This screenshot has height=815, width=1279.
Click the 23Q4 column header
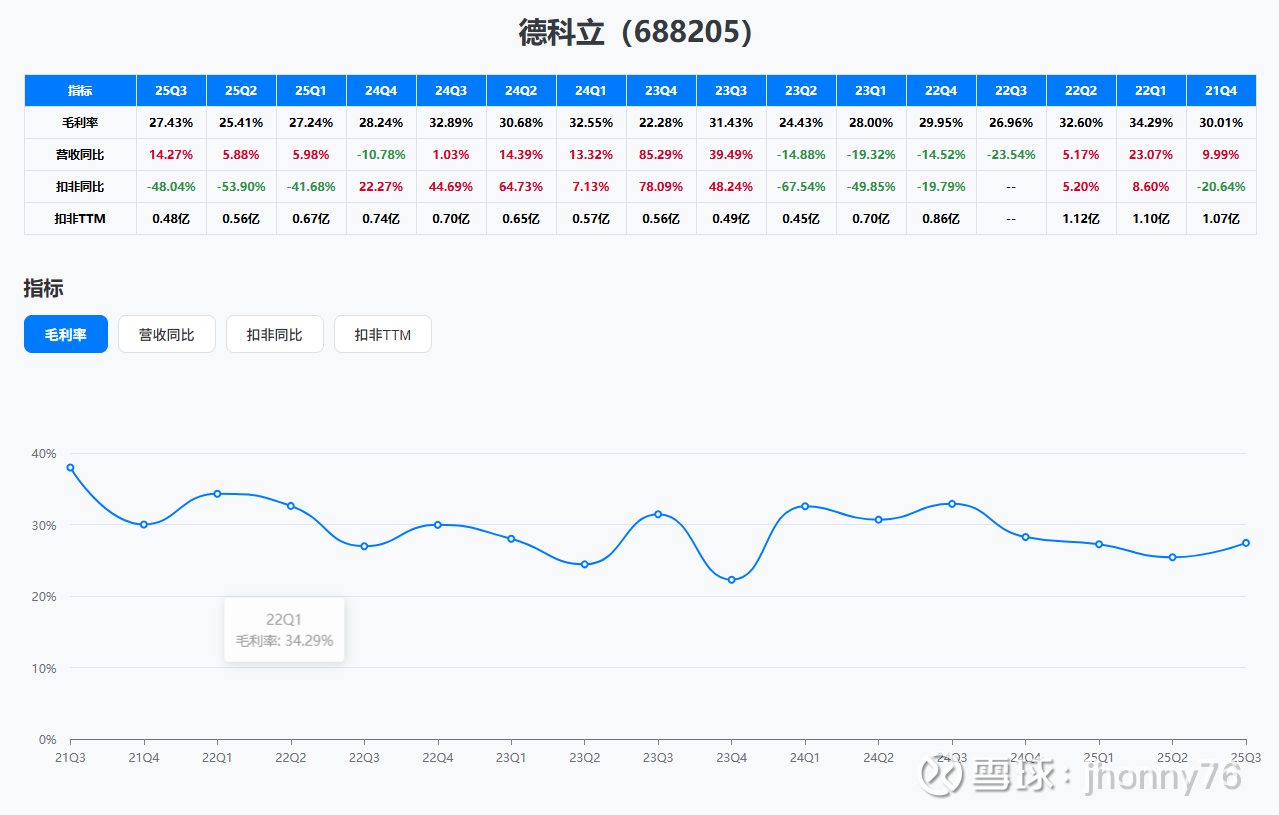pos(661,91)
